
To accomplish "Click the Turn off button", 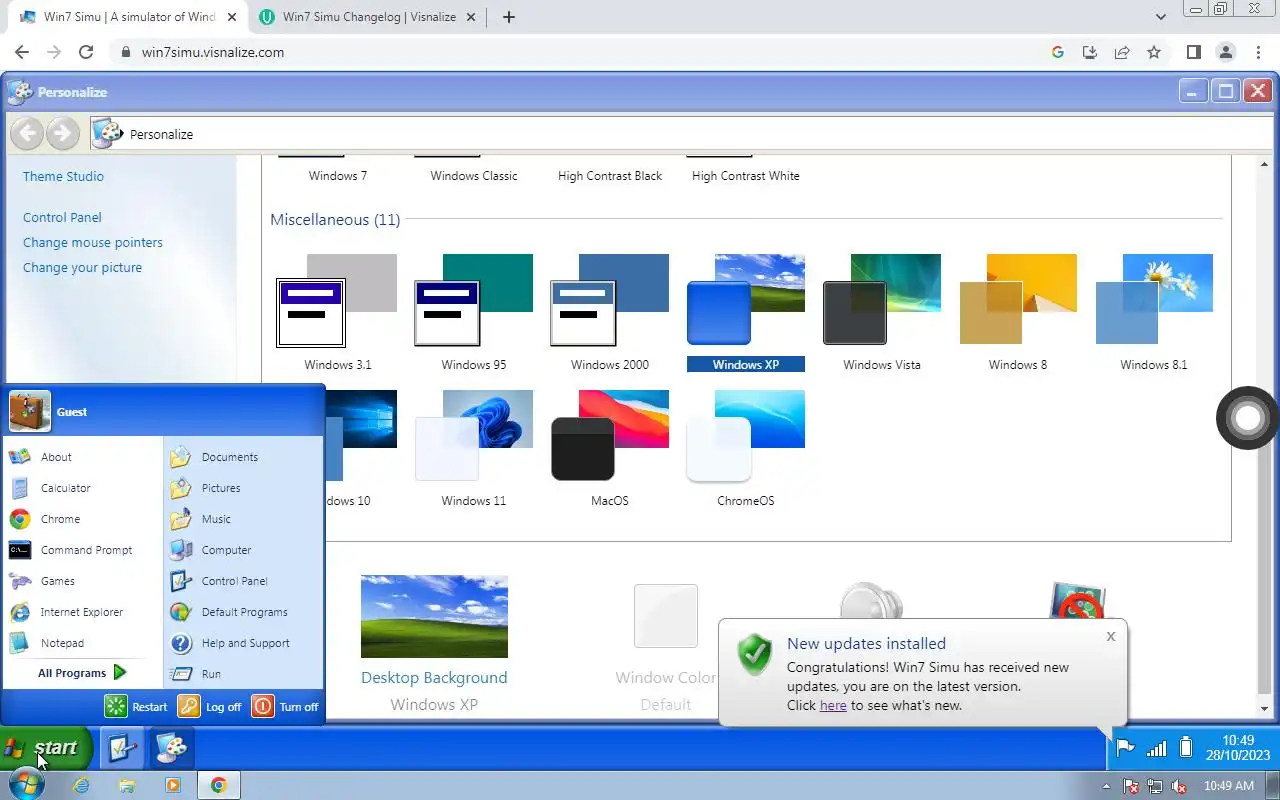I will tap(285, 706).
